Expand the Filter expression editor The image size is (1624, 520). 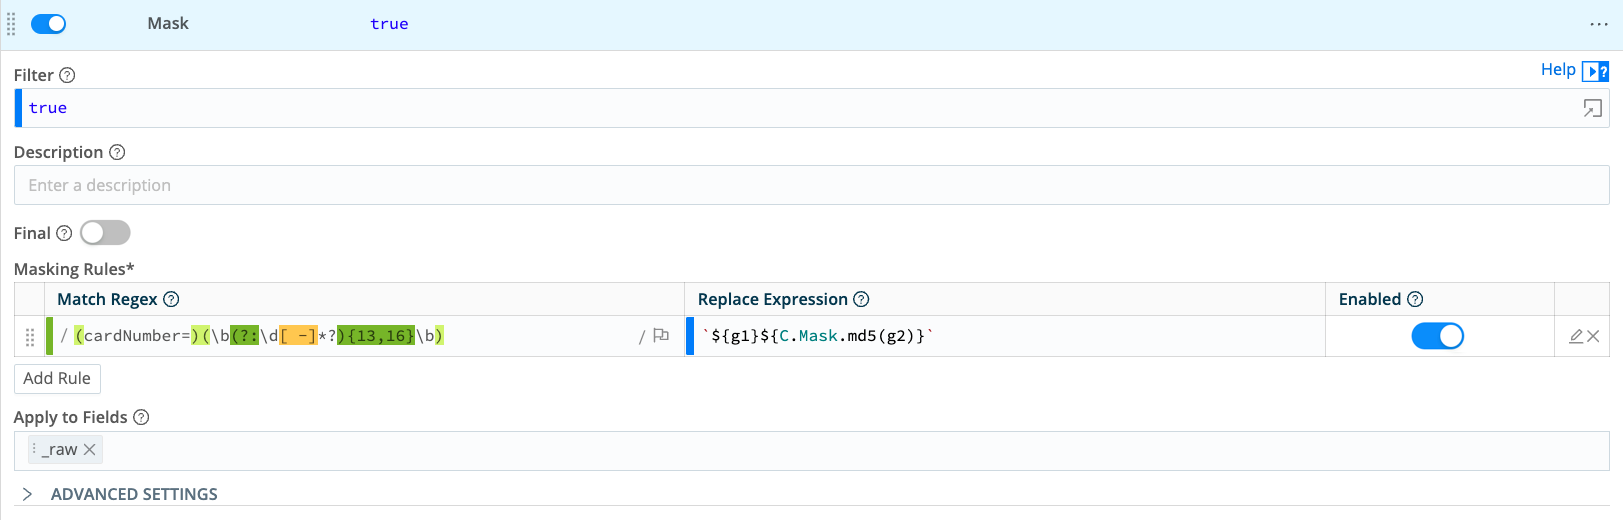point(1592,108)
